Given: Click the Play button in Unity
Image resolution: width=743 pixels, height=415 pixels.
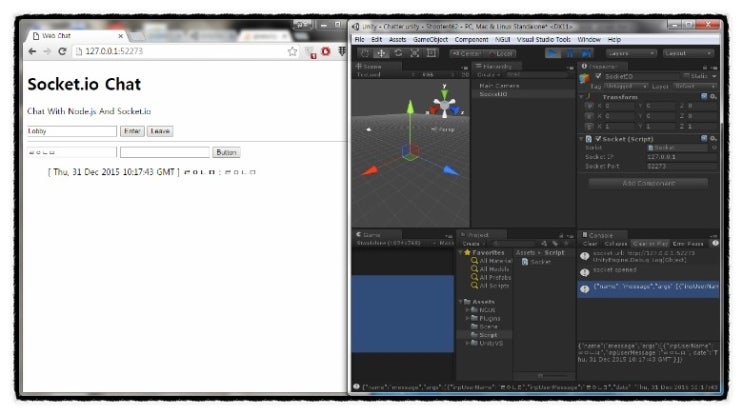Looking at the screenshot, I should pyautogui.click(x=552, y=53).
